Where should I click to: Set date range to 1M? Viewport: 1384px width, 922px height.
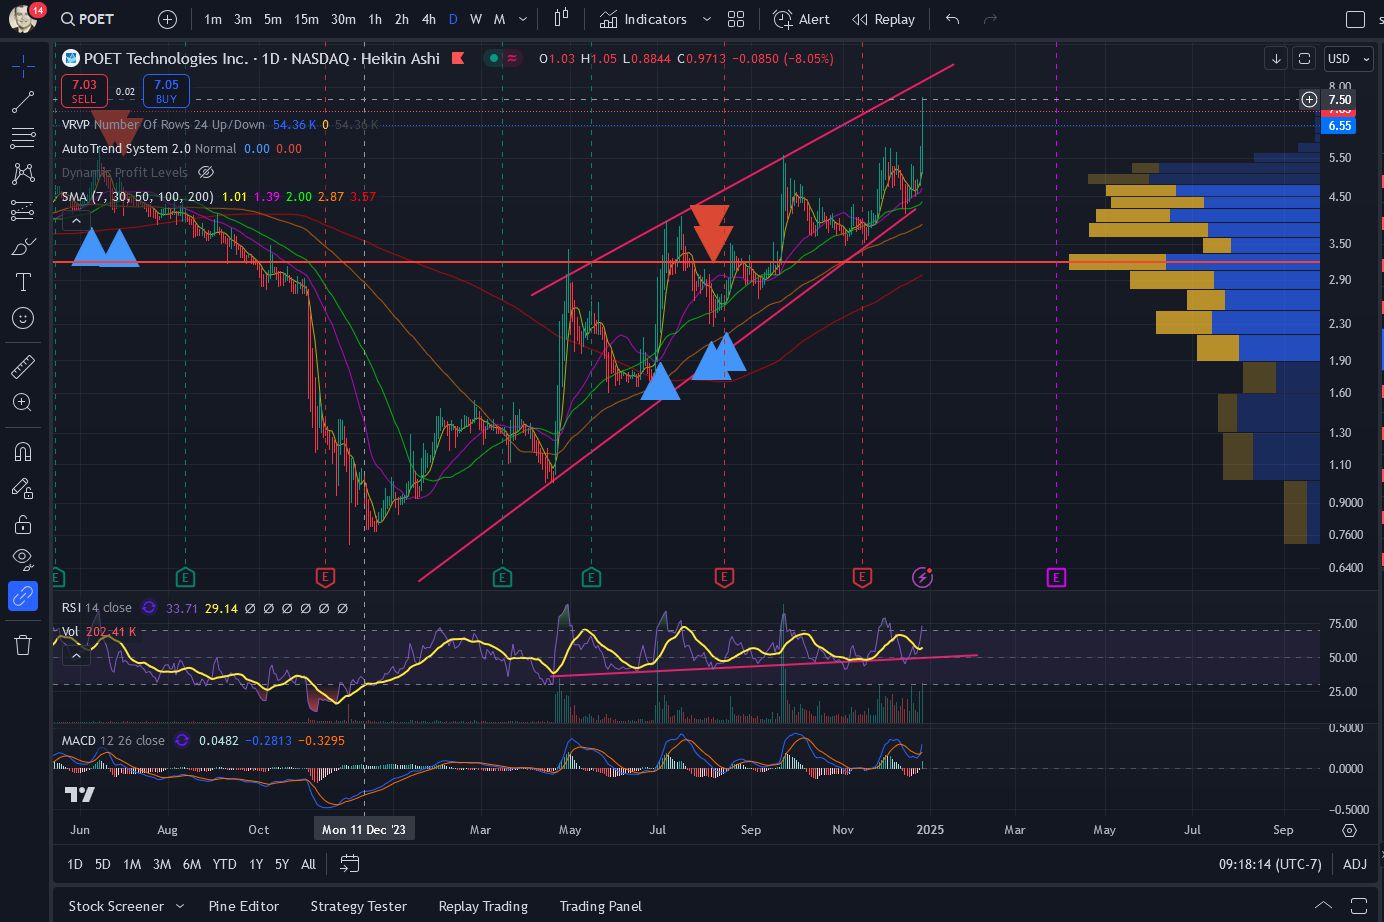tap(132, 864)
